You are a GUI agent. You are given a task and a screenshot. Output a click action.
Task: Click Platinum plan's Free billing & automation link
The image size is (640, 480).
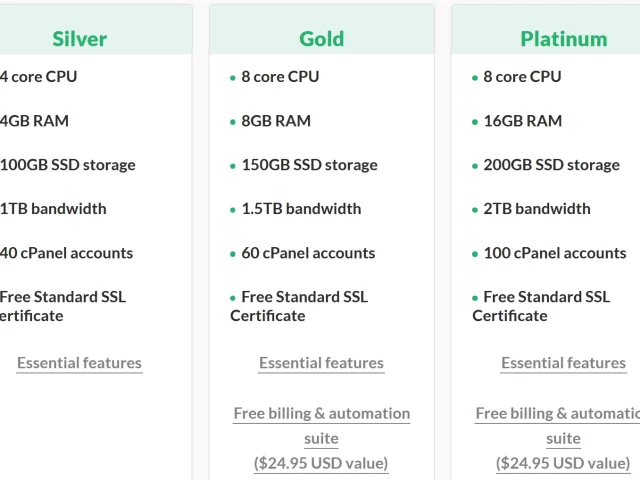pos(558,425)
